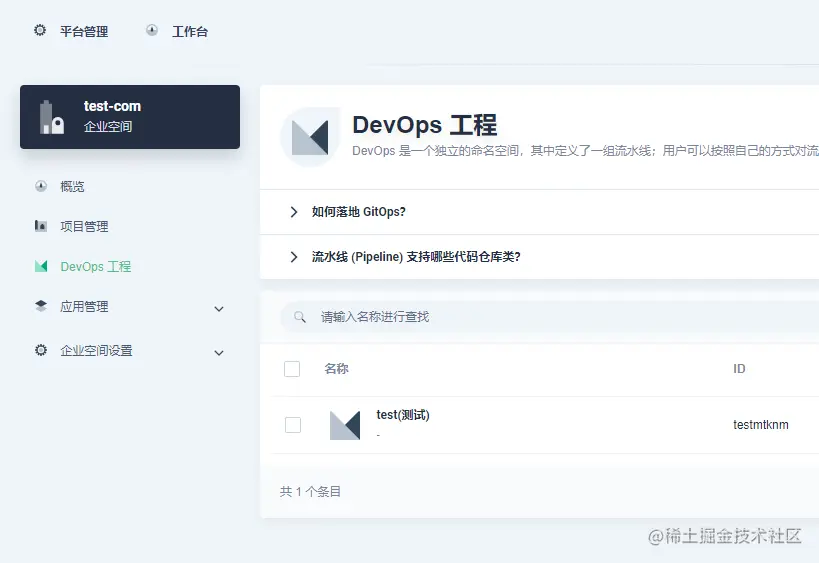Click the 共 1 个条目 count text
The height and width of the screenshot is (563, 819).
click(310, 491)
